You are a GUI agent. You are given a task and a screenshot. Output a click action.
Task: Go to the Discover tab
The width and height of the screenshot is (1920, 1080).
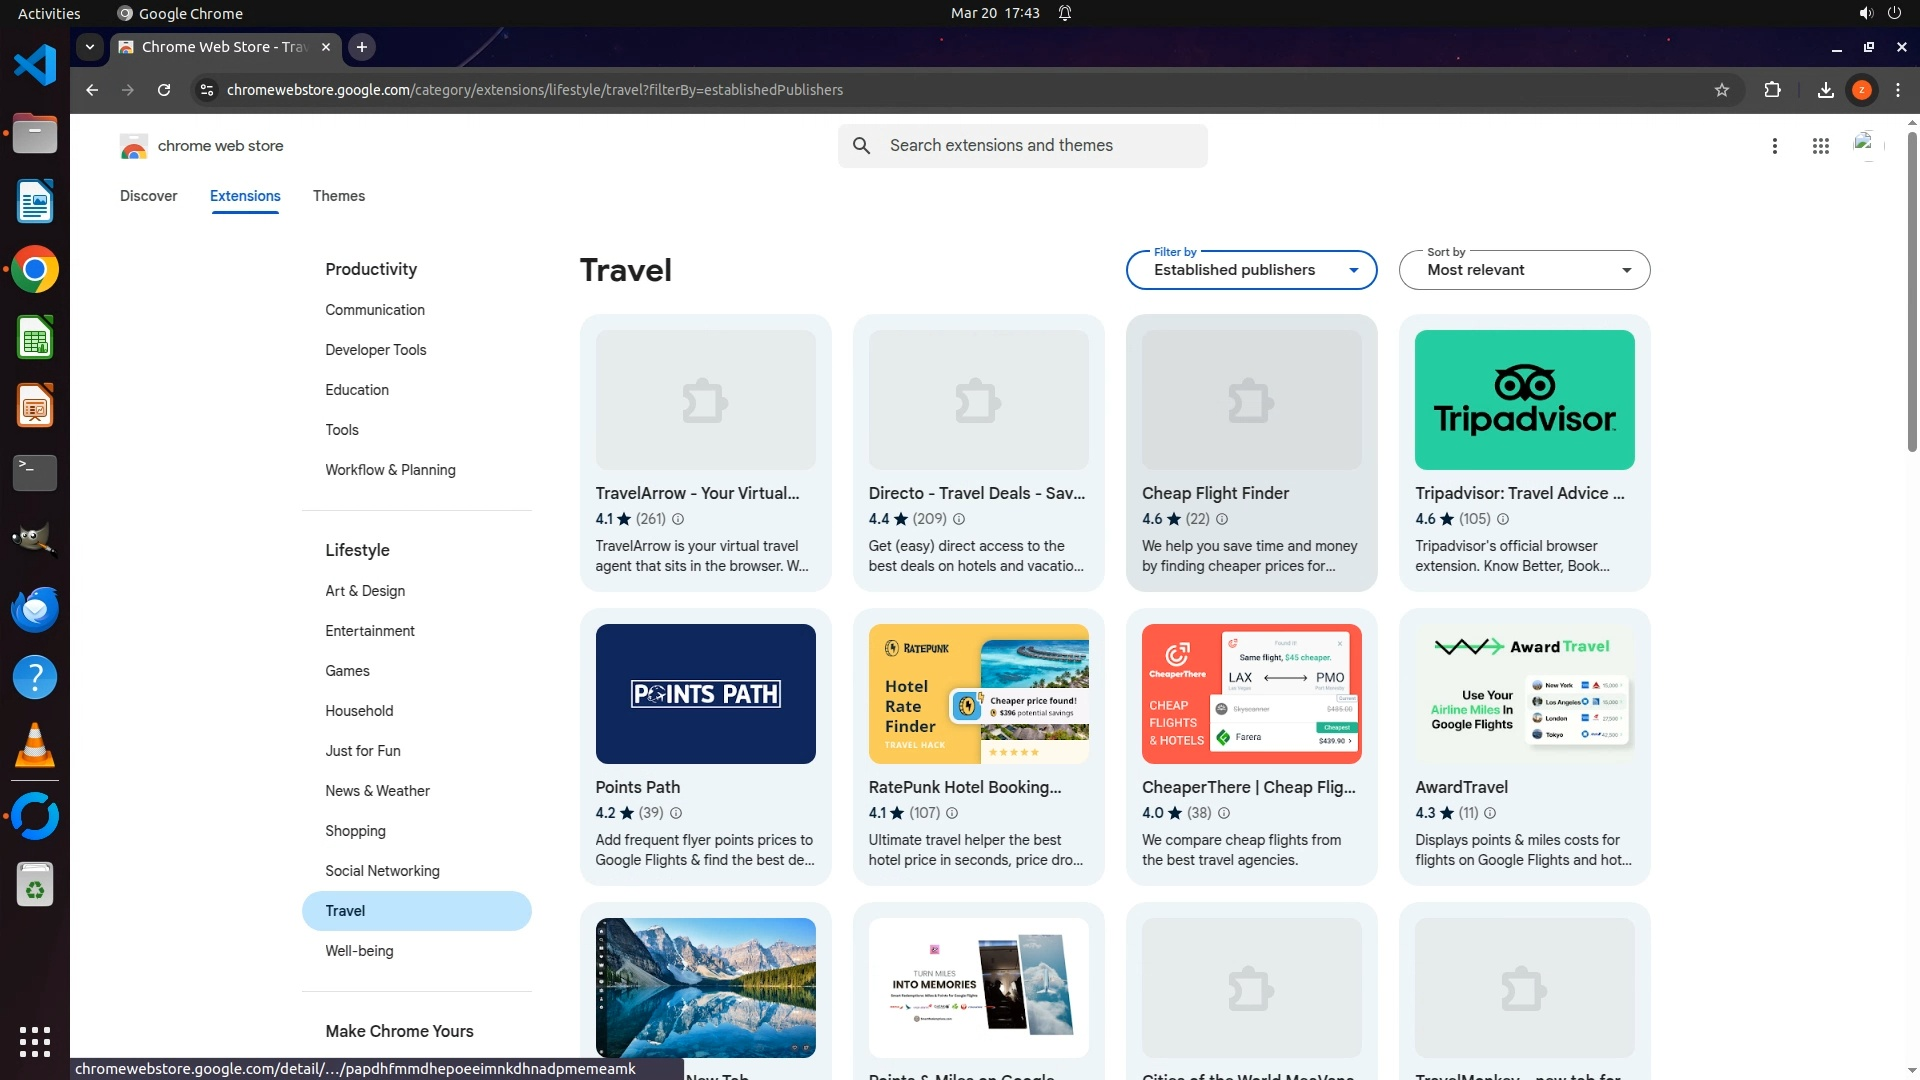(148, 196)
